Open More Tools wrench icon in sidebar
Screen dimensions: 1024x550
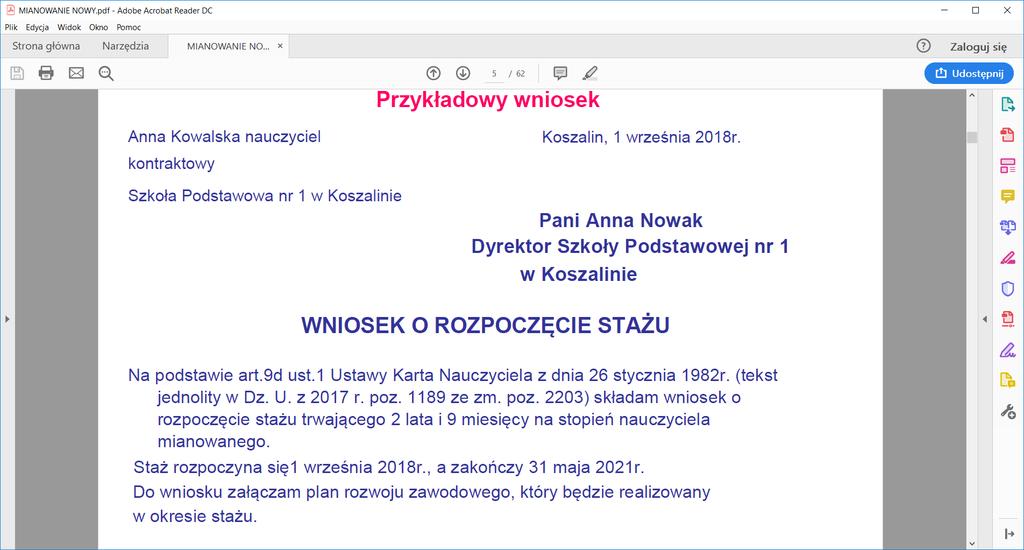[1008, 412]
